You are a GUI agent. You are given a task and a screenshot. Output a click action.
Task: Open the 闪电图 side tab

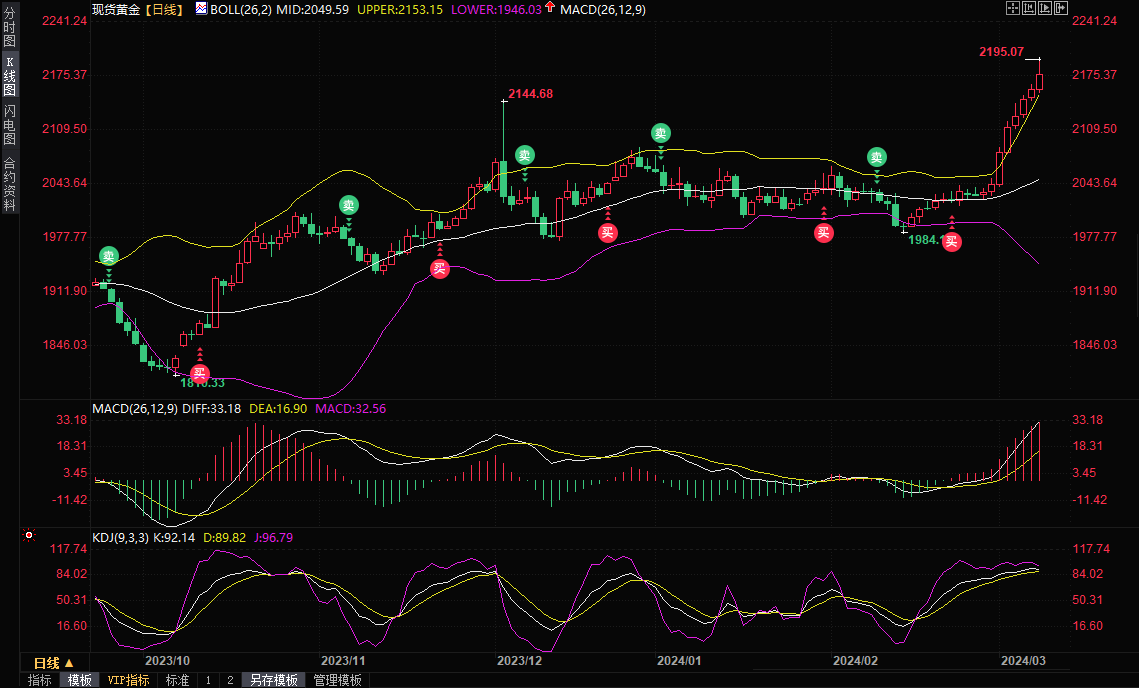click(9, 124)
